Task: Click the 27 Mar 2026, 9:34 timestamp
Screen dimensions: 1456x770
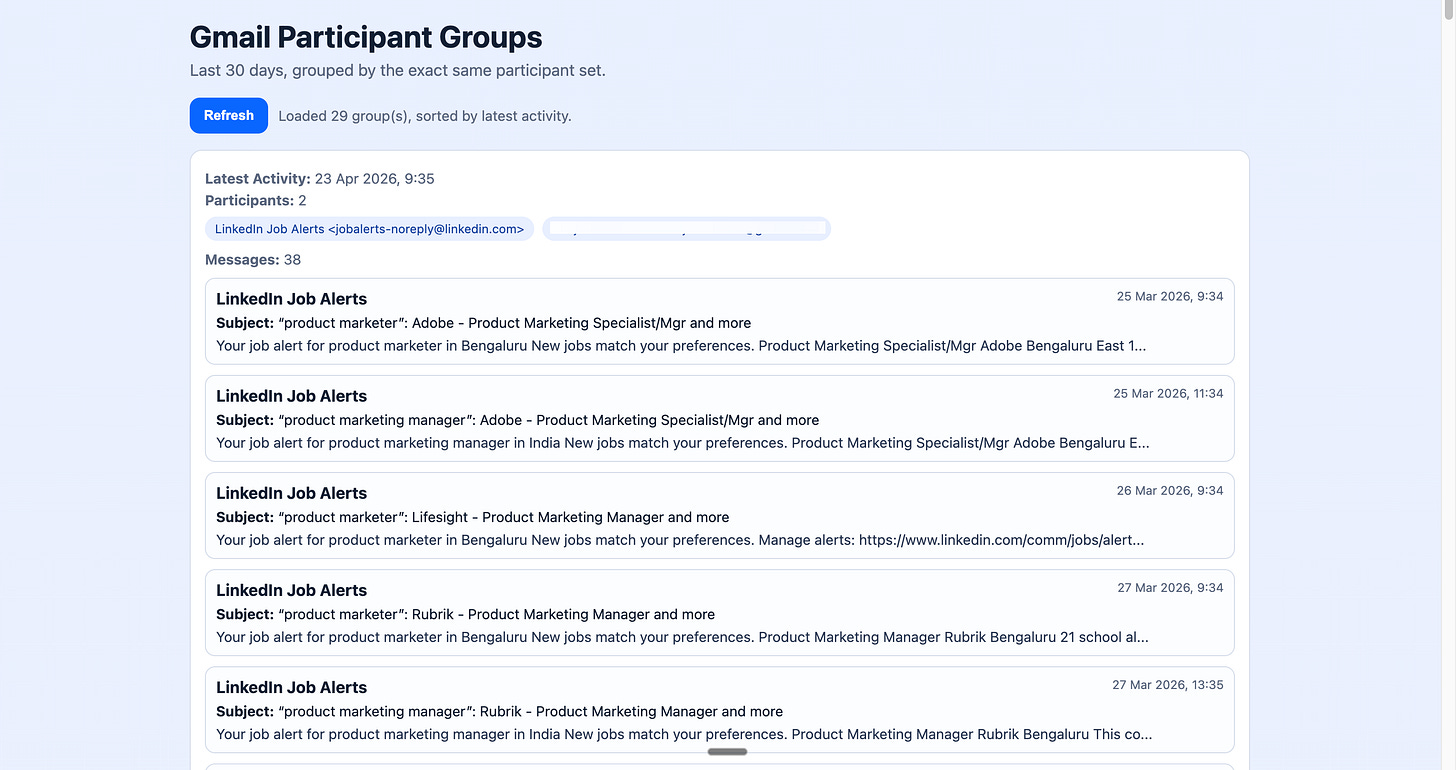Action: coord(1170,587)
